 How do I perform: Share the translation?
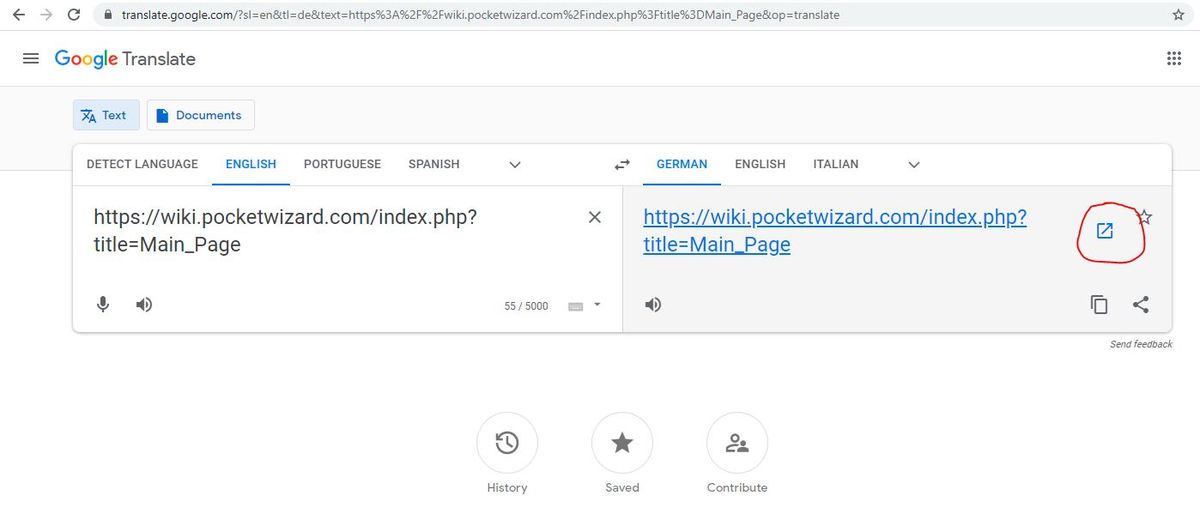pos(1140,305)
